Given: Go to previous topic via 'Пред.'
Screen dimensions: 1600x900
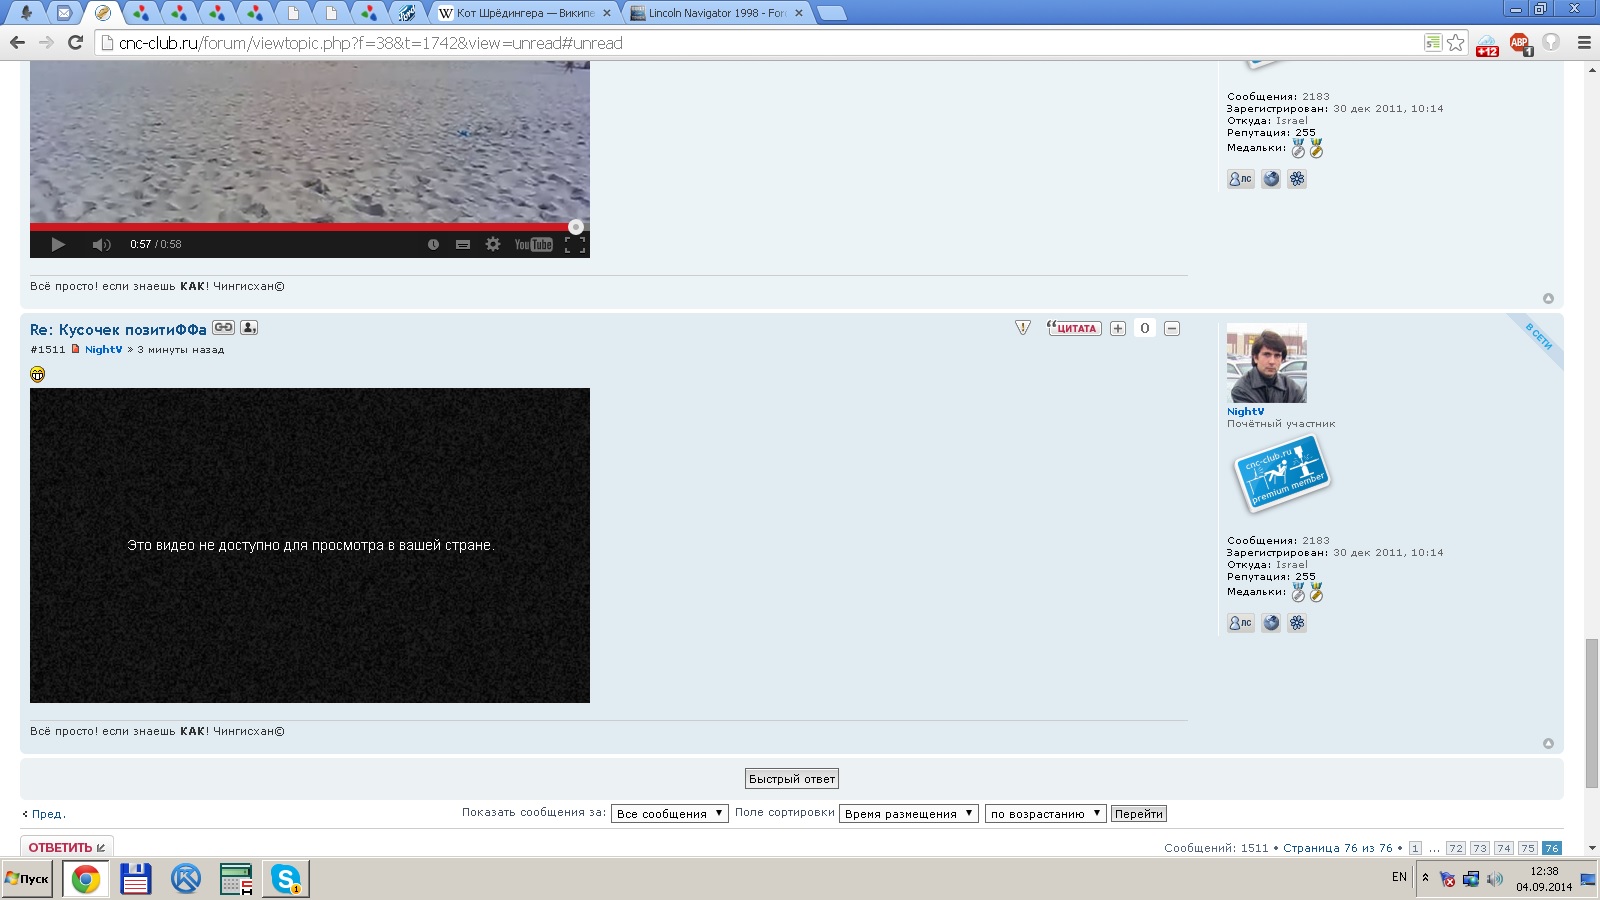Looking at the screenshot, I should [44, 814].
